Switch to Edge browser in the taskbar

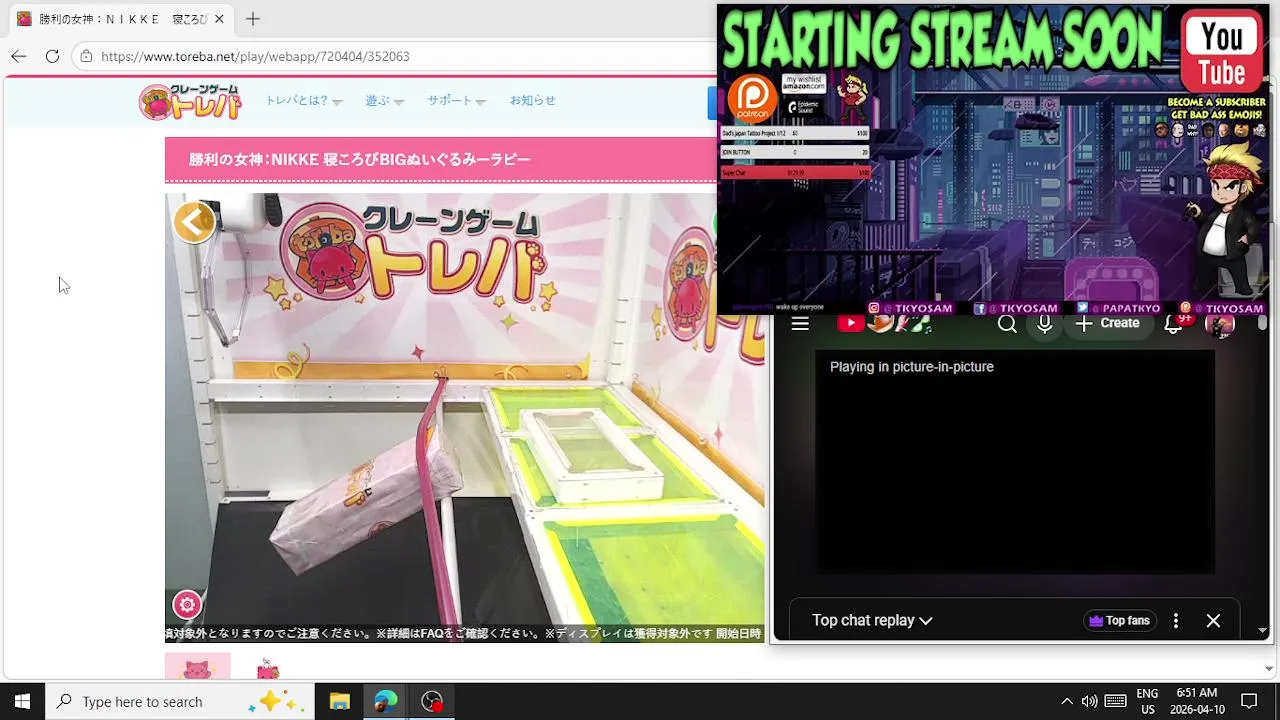(385, 701)
